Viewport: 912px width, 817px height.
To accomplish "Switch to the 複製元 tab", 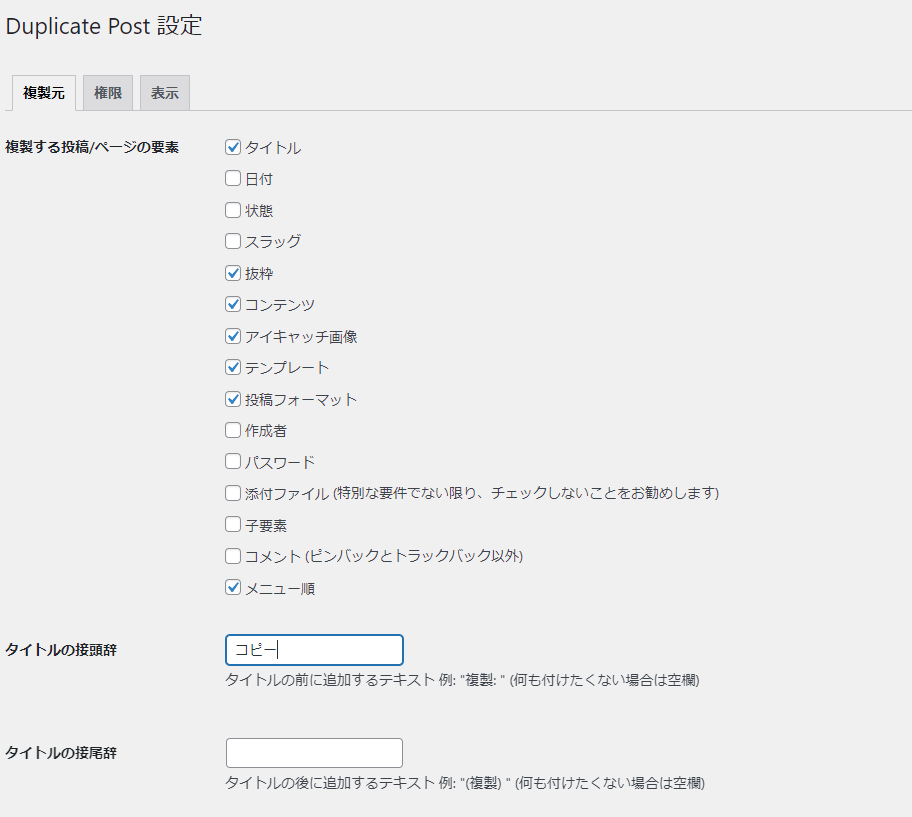I will click(44, 93).
